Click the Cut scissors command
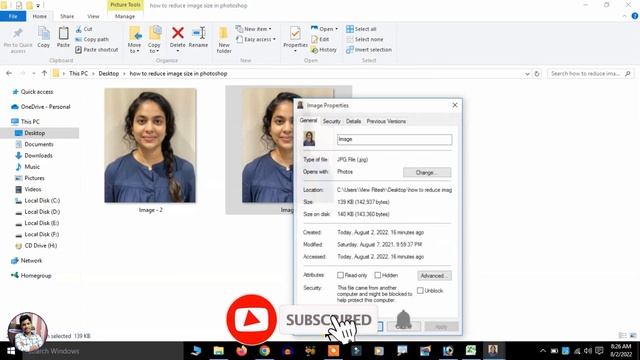Image resolution: width=640 pixels, height=360 pixels. pos(84,29)
